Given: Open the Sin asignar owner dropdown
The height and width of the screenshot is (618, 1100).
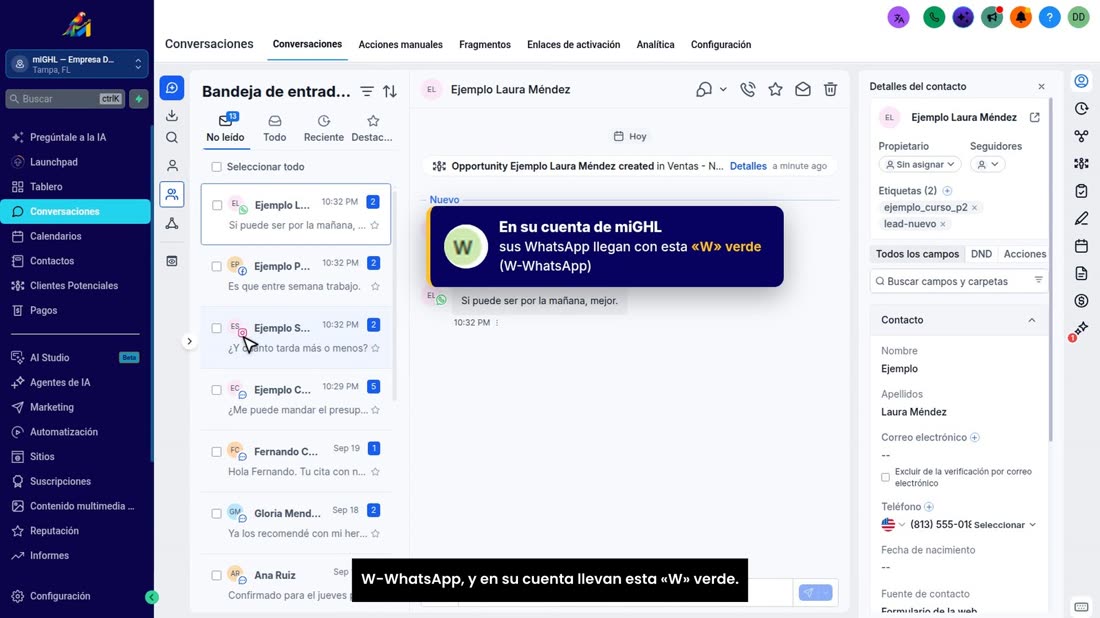Looking at the screenshot, I should (920, 164).
